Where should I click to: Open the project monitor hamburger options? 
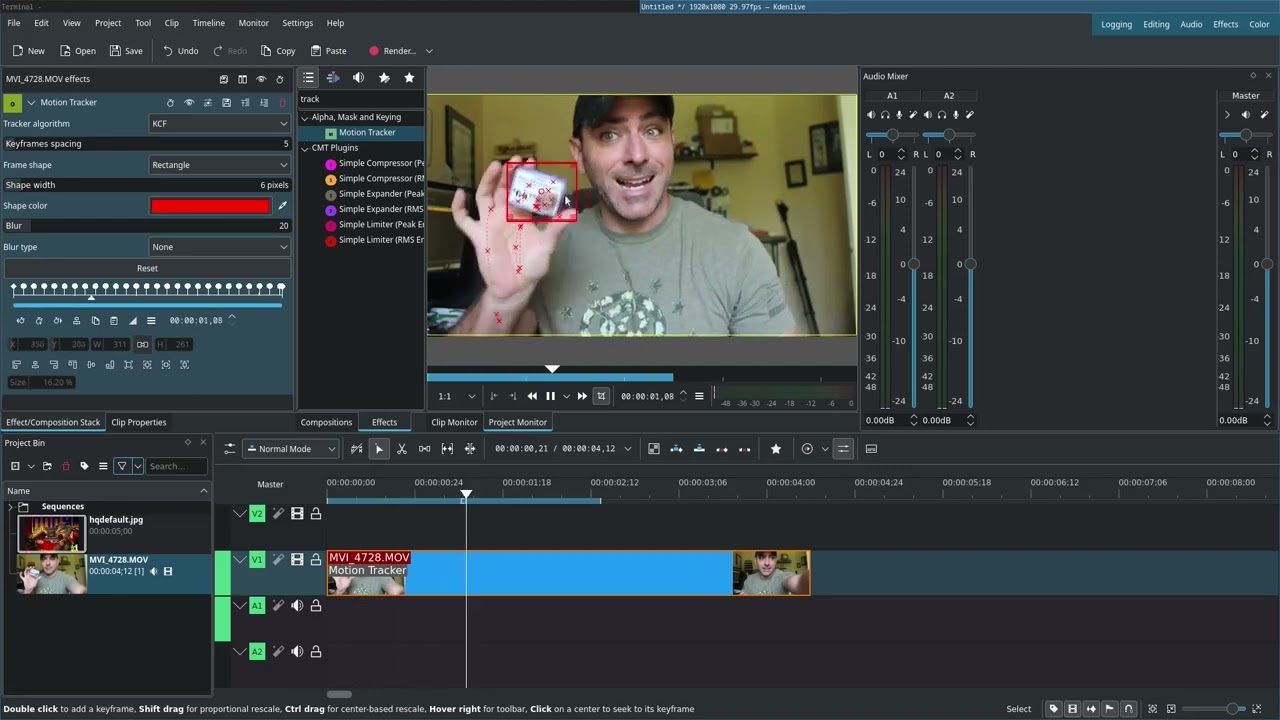699,396
